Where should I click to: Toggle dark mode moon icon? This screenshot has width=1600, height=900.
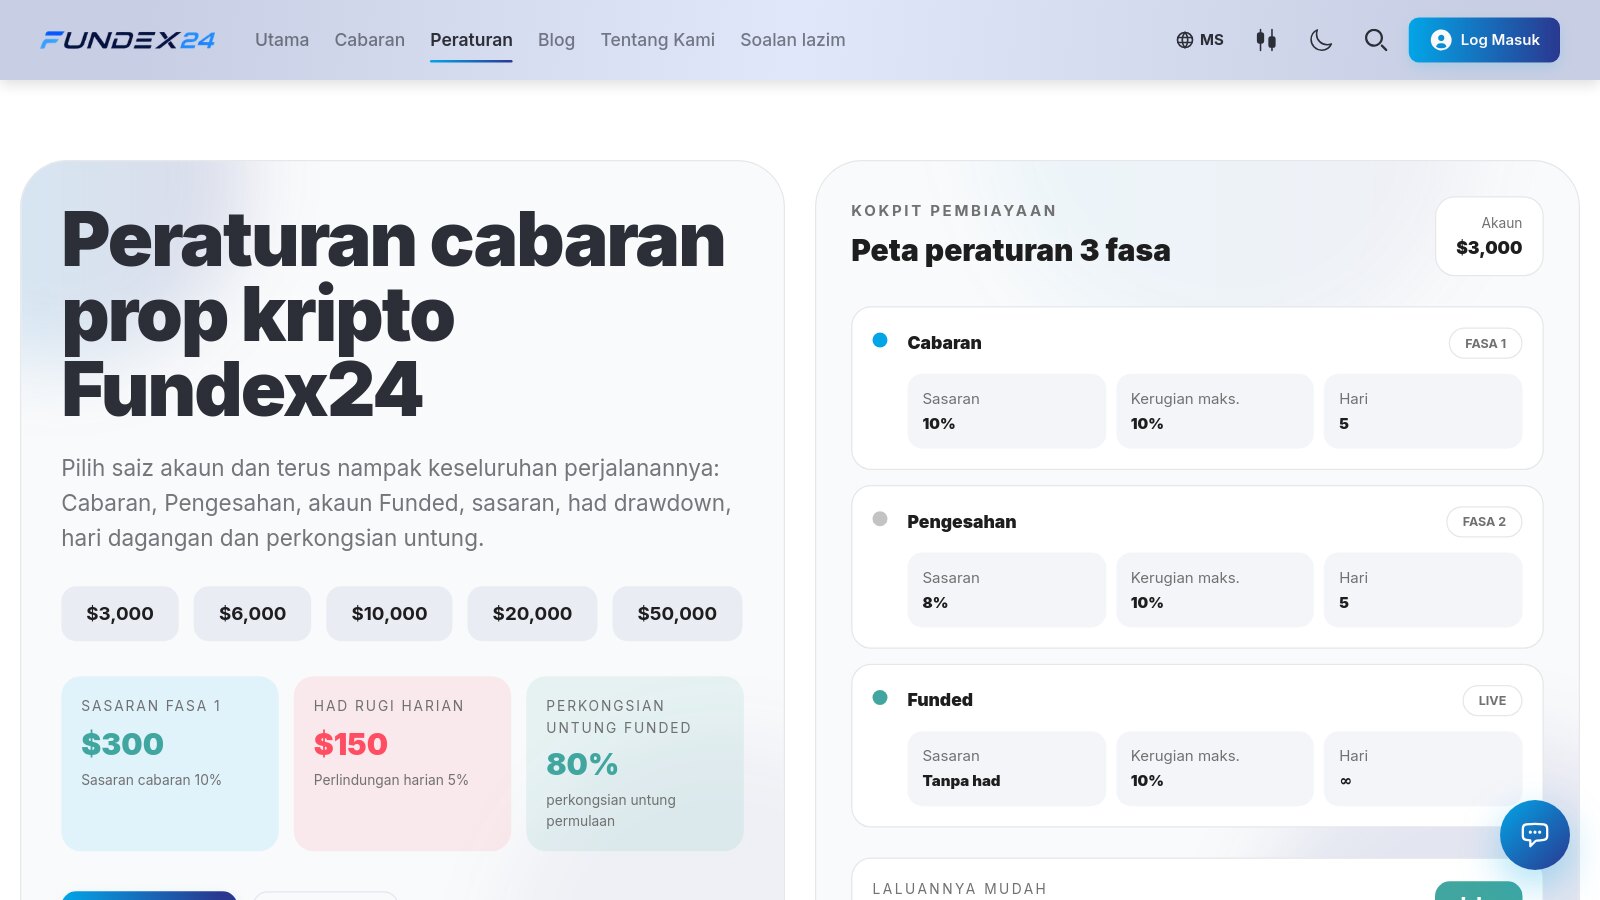[x=1321, y=40]
